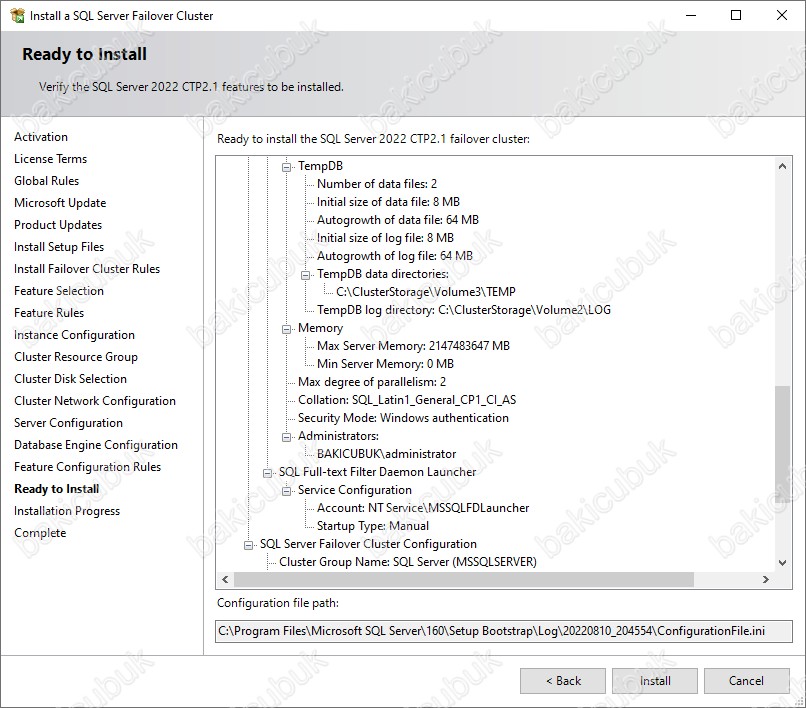Collapse the TempDB data directories node

(305, 275)
